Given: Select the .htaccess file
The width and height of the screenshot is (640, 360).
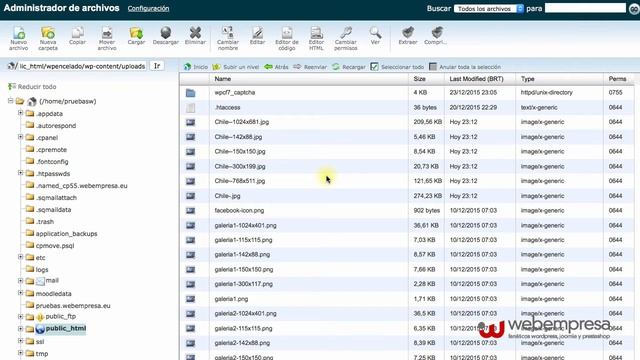Looking at the screenshot, I should coord(407,107).
